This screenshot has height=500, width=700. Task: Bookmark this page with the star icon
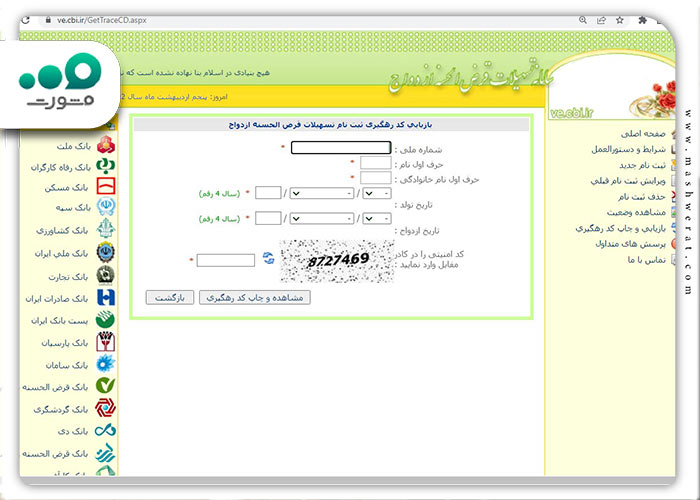(x=620, y=20)
